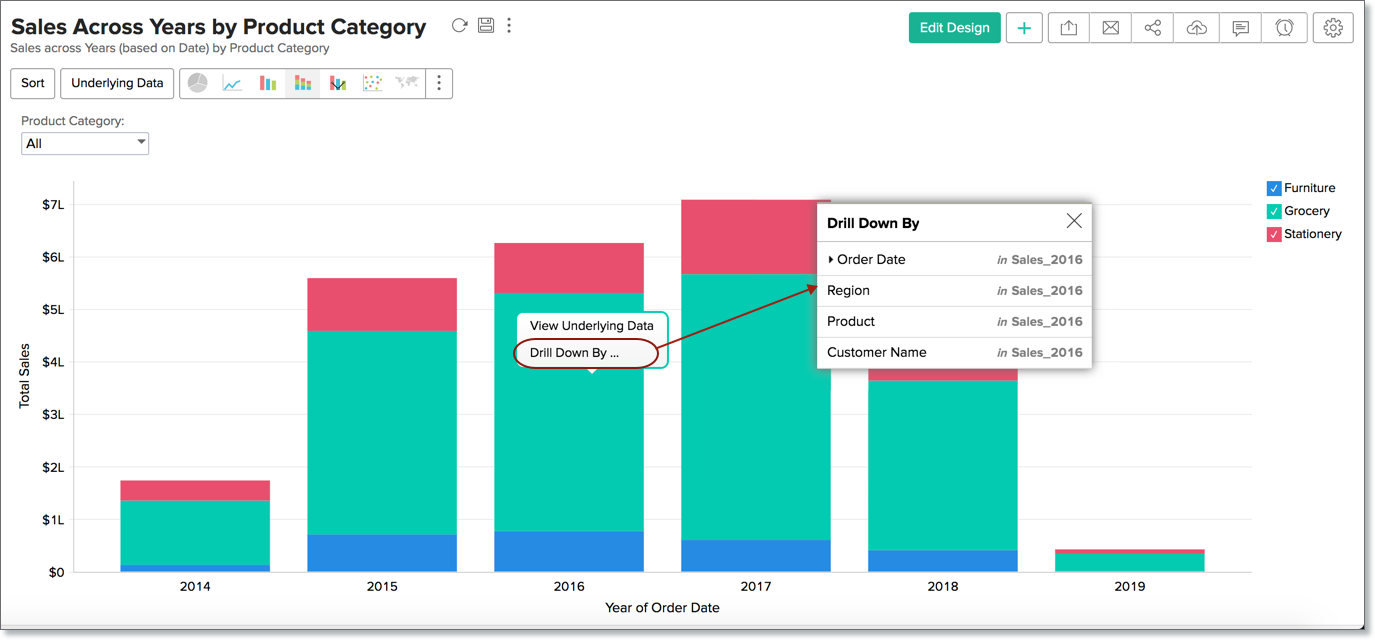Email this report
The width and height of the screenshot is (1375, 640).
1111,27
